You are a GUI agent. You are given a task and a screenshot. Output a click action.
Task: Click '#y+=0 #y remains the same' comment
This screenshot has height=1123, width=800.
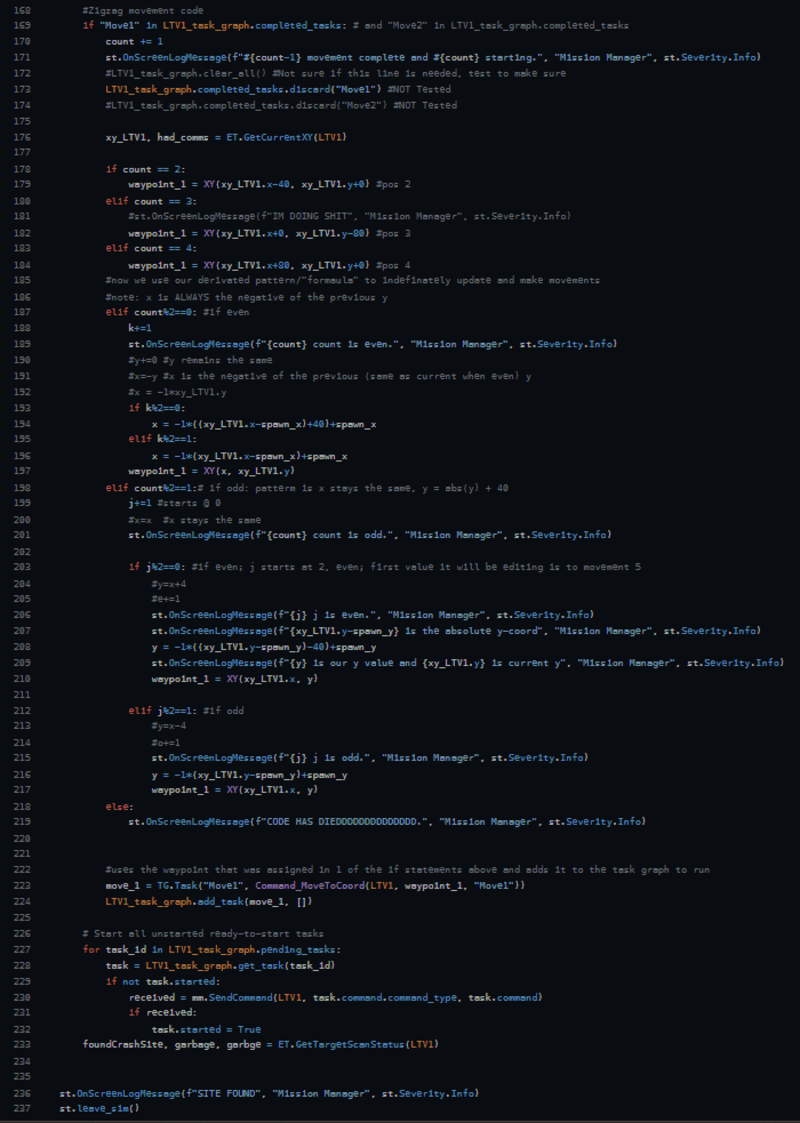[200, 360]
